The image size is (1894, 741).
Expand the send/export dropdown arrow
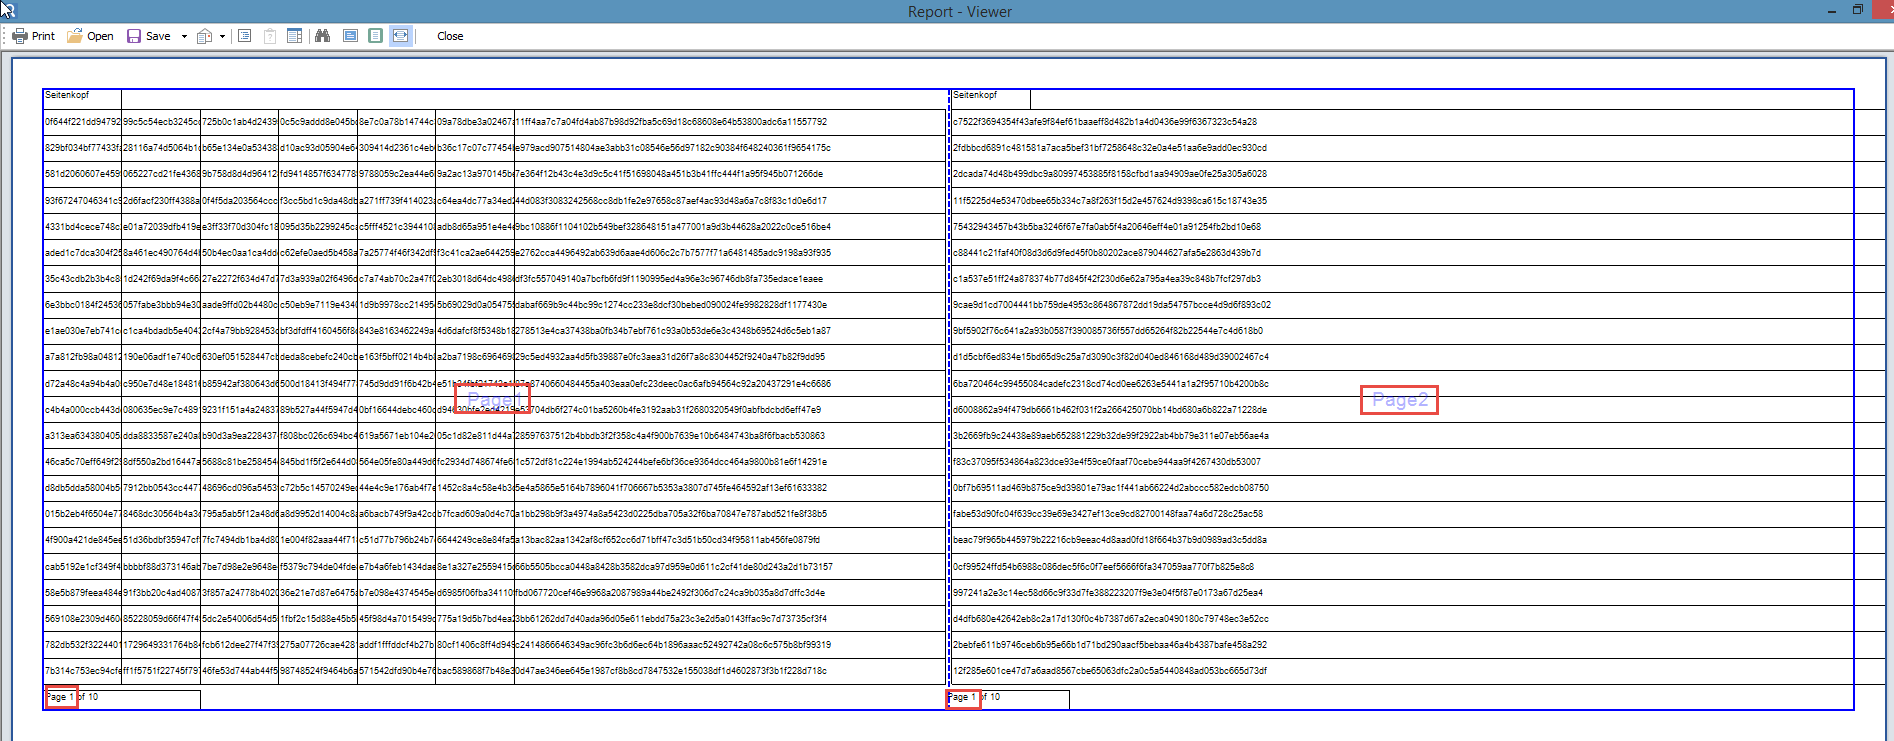pos(222,36)
